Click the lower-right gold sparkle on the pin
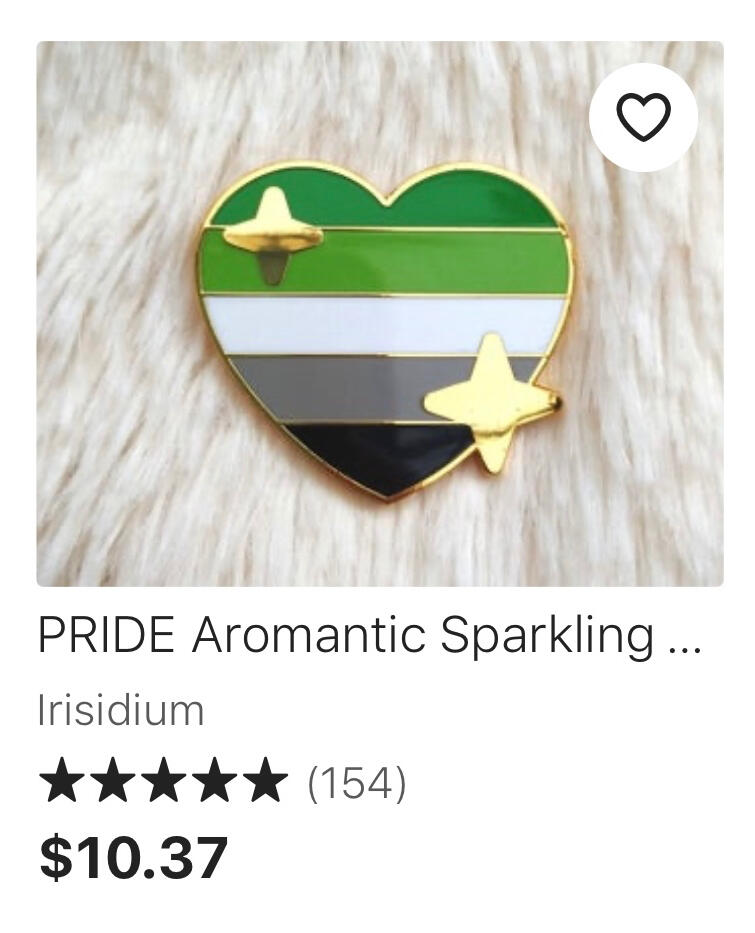 coord(491,403)
